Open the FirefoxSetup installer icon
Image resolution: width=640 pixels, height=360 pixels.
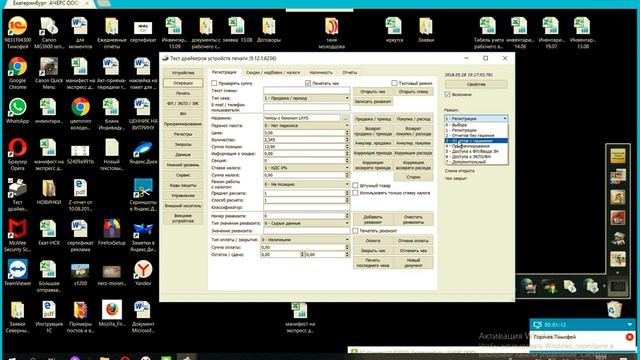pos(111,232)
